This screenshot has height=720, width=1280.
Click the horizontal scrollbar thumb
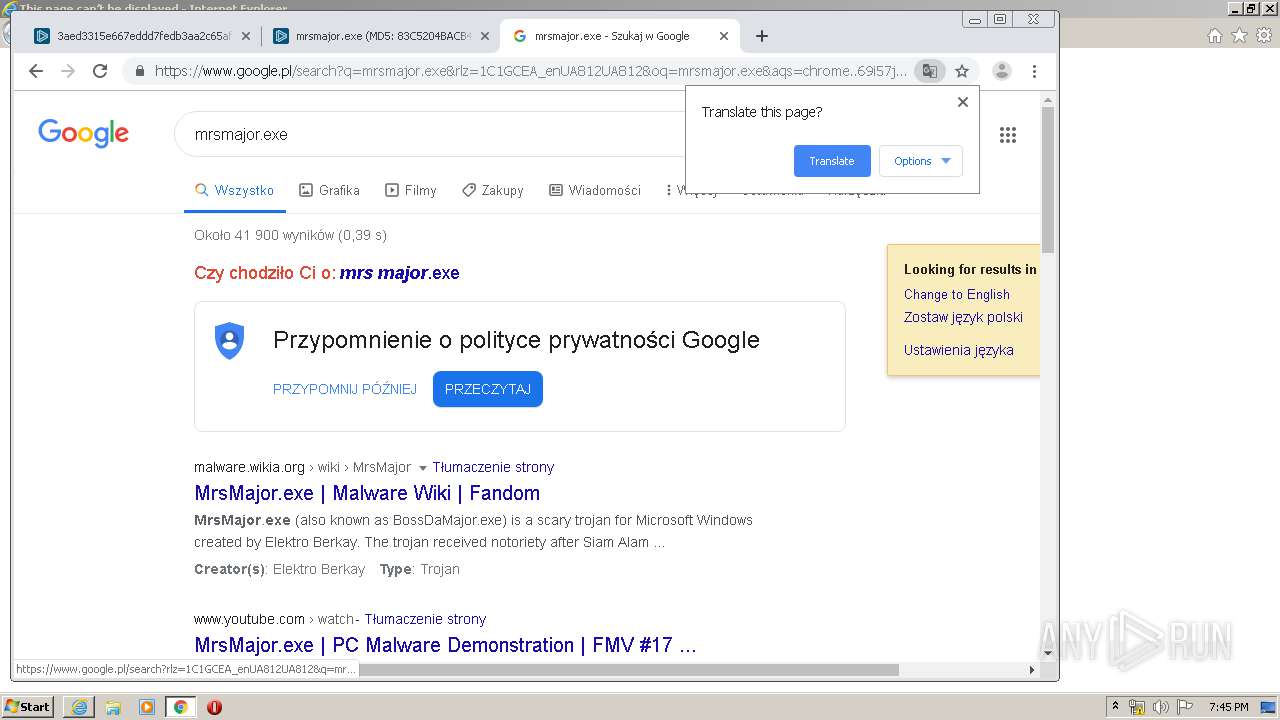point(628,670)
